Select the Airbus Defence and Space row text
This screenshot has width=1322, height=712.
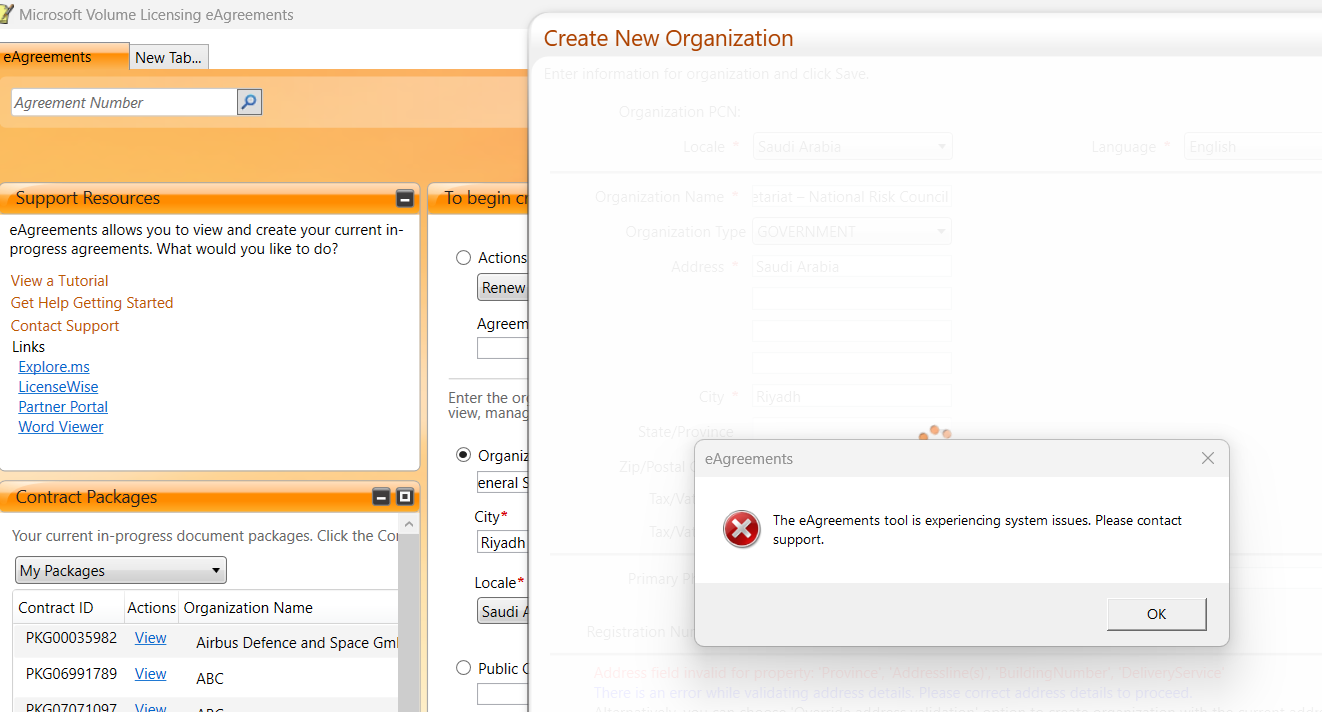[297, 643]
